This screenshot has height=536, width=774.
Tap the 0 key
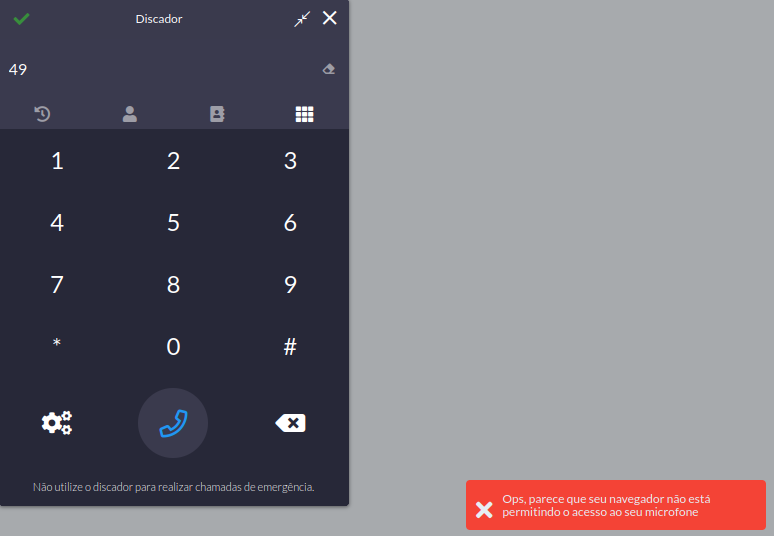173,346
